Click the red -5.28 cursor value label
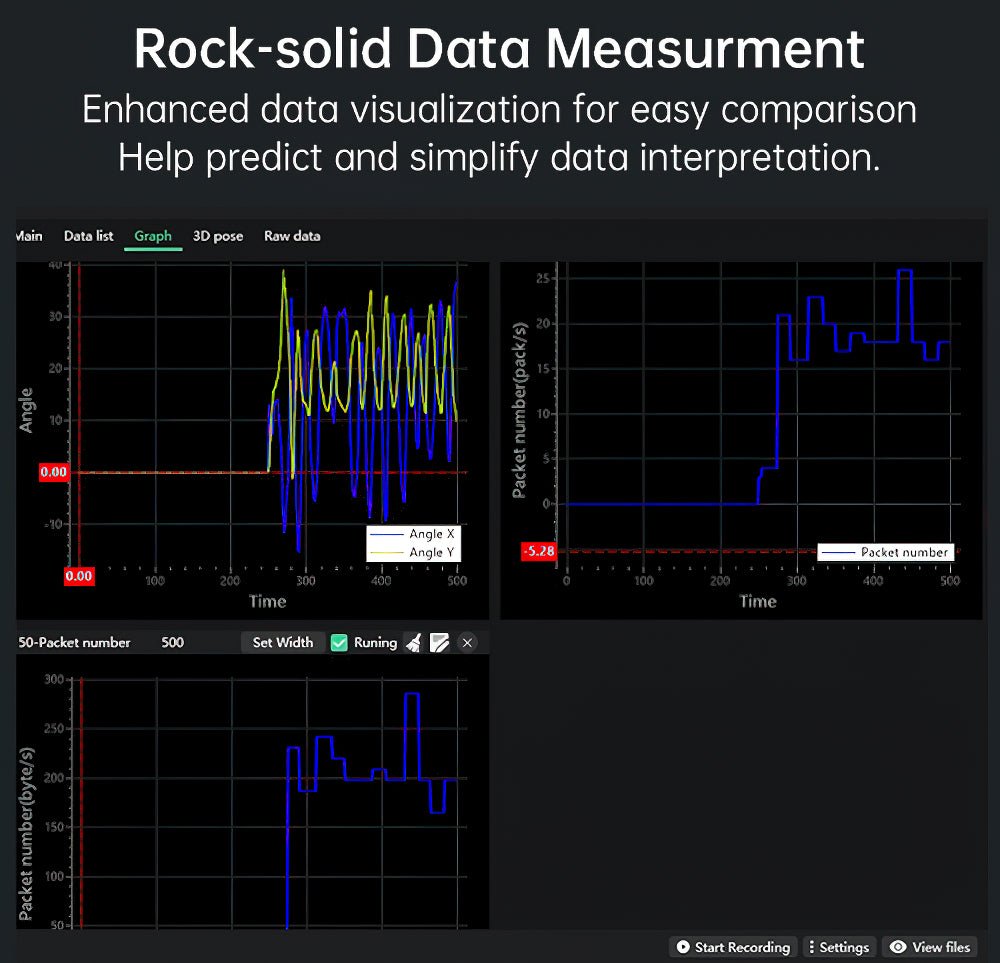This screenshot has height=963, width=1000. (538, 551)
